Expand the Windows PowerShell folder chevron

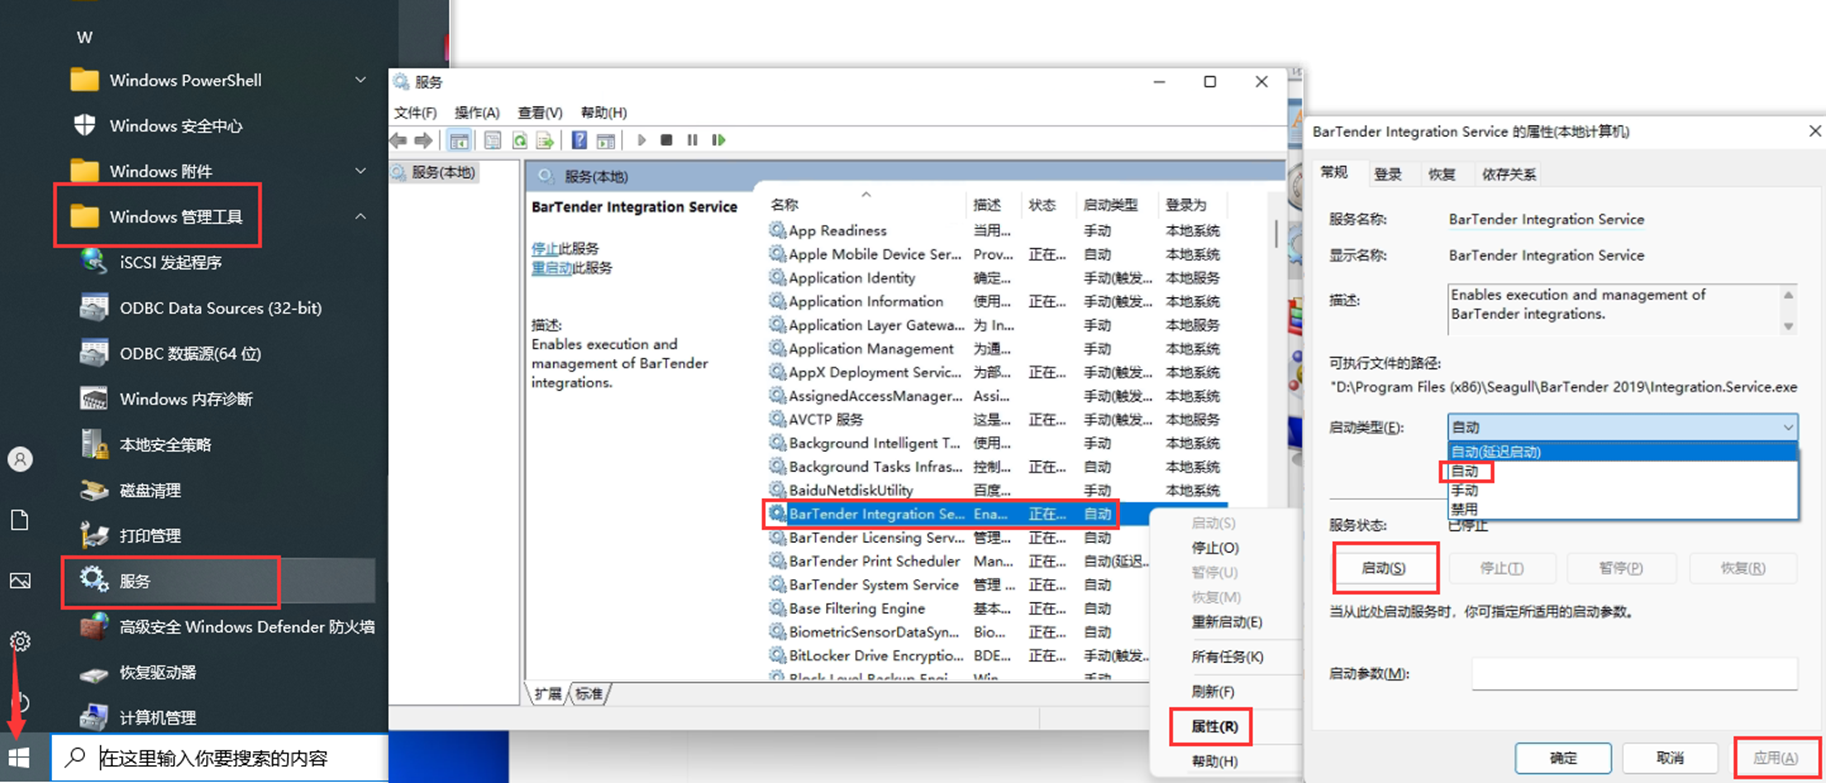tap(360, 80)
